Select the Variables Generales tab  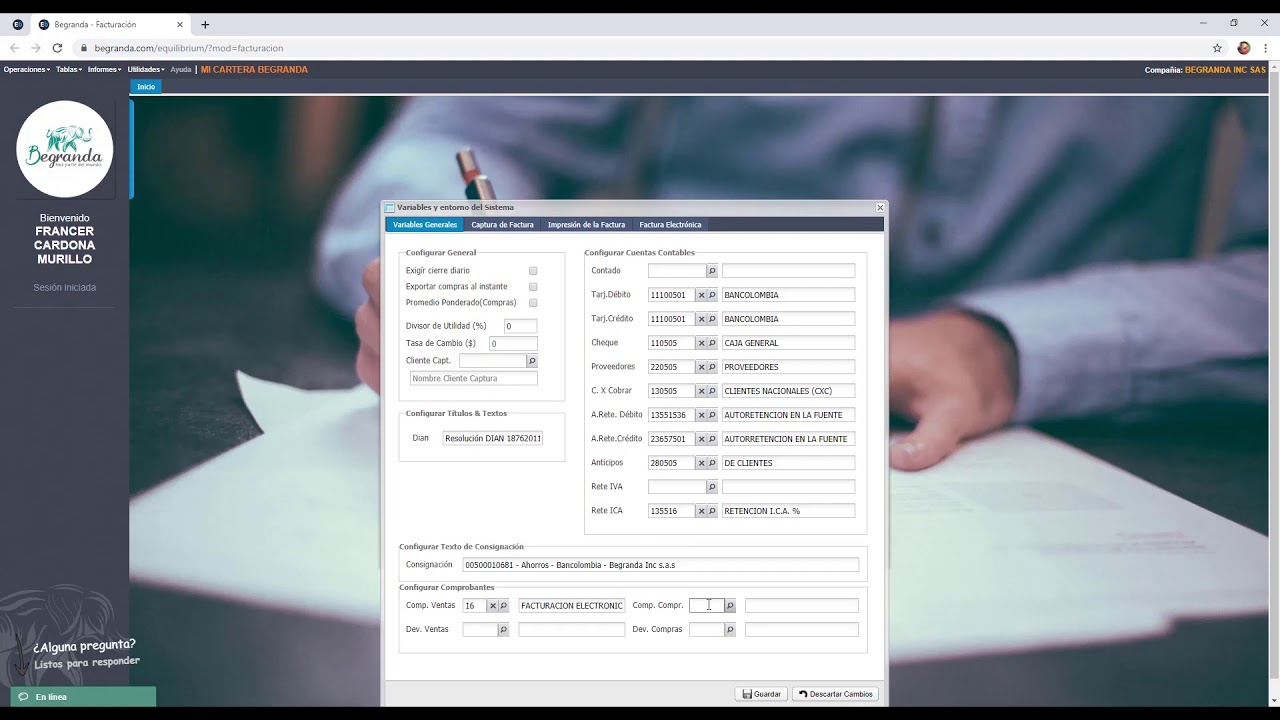click(425, 225)
